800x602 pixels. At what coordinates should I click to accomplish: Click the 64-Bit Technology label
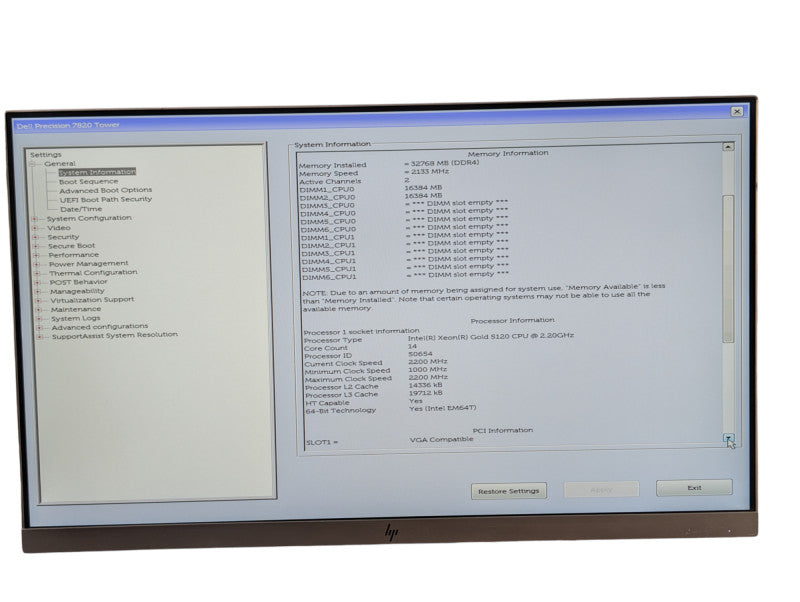[340, 411]
